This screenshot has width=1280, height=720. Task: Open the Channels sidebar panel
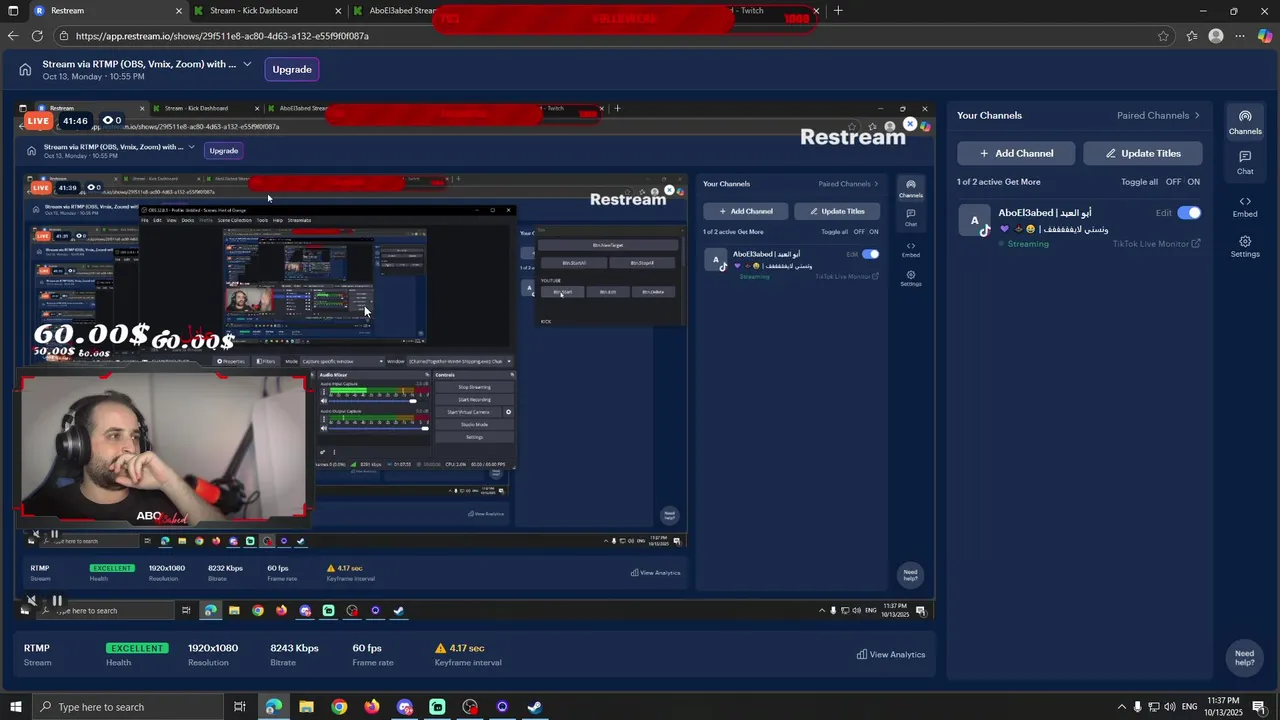[x=1244, y=123]
